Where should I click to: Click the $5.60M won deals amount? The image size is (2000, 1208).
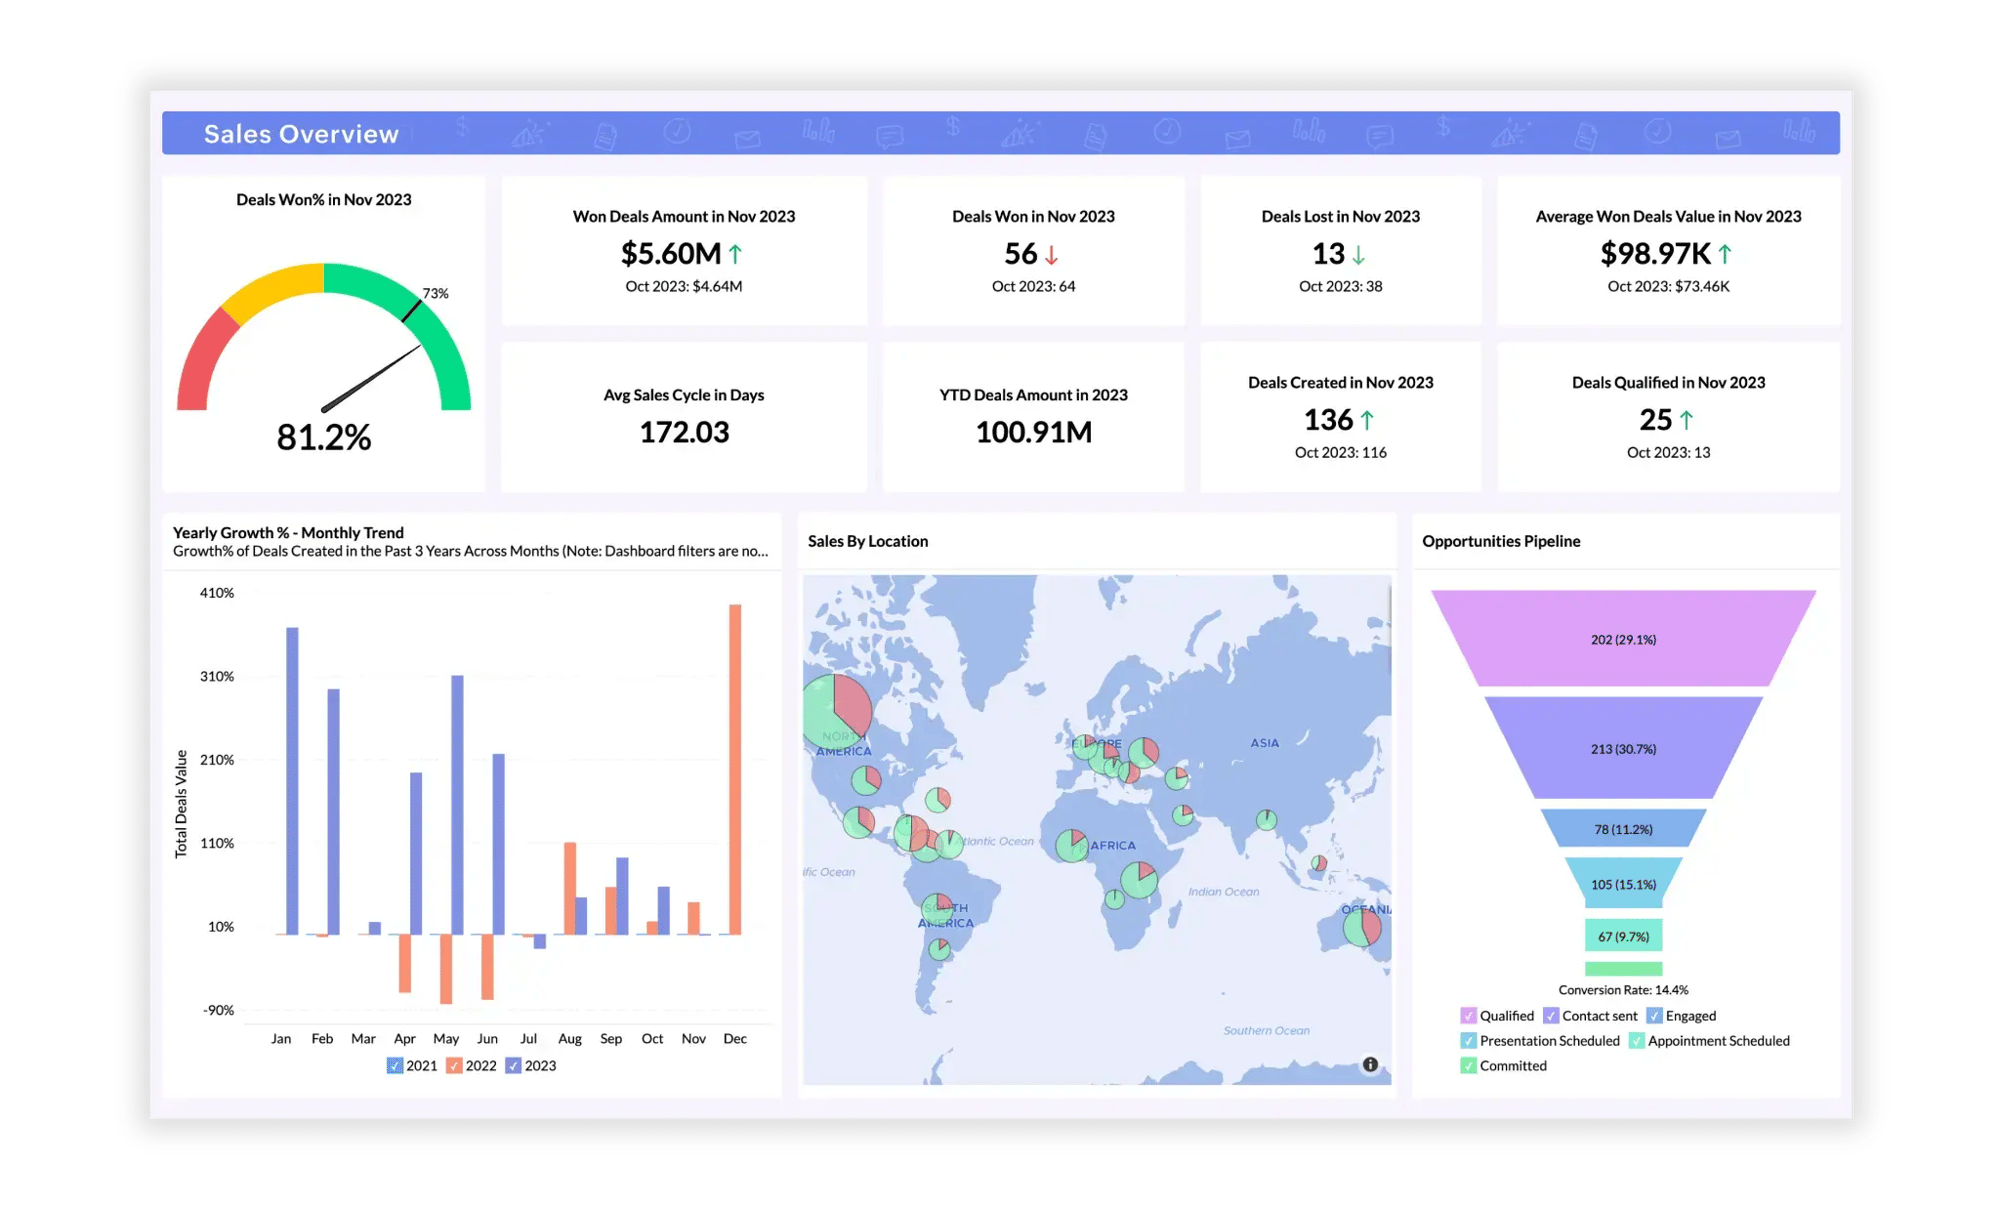coord(671,254)
